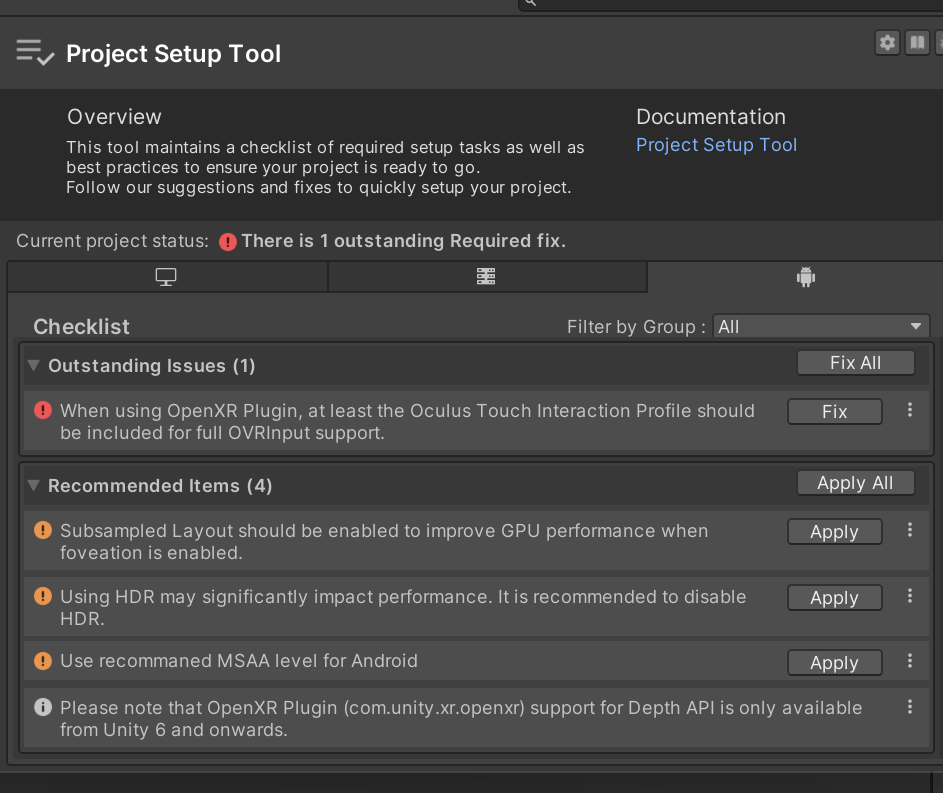Open settings gear in Project Setup Tool
The width and height of the screenshot is (943, 793).
[887, 42]
